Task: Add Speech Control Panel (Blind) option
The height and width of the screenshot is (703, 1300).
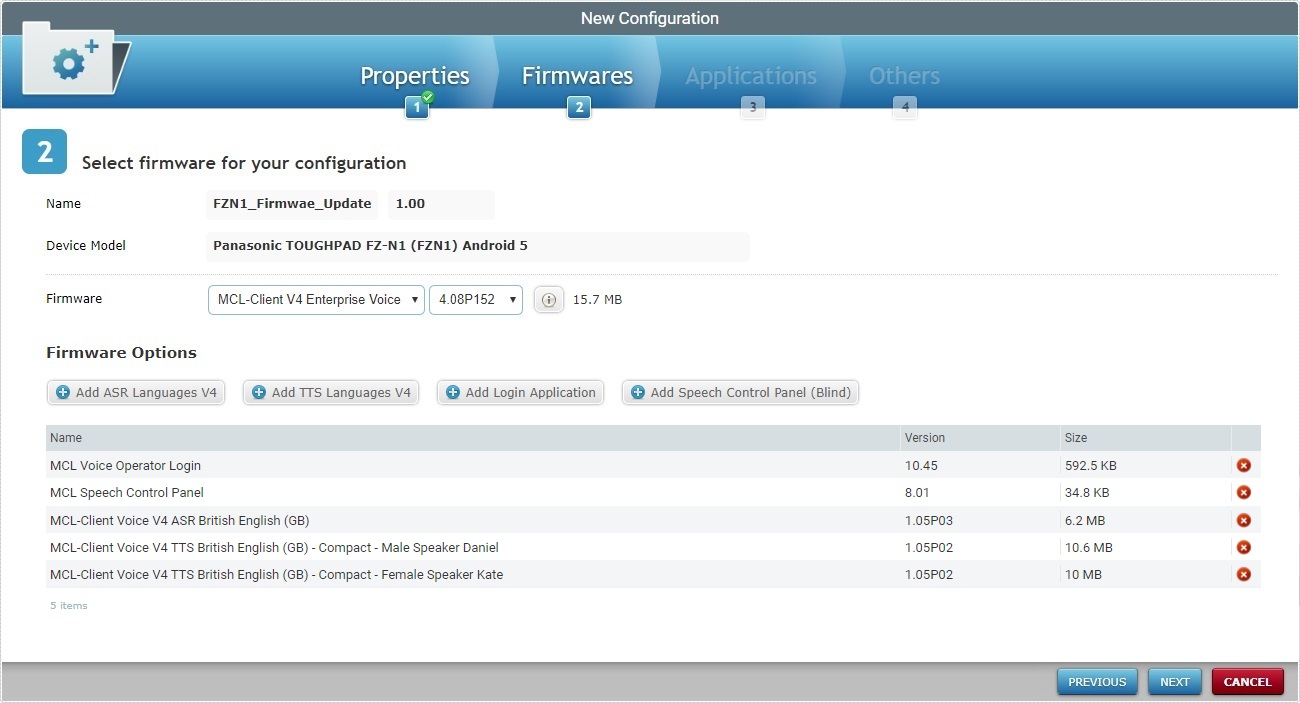Action: [740, 392]
